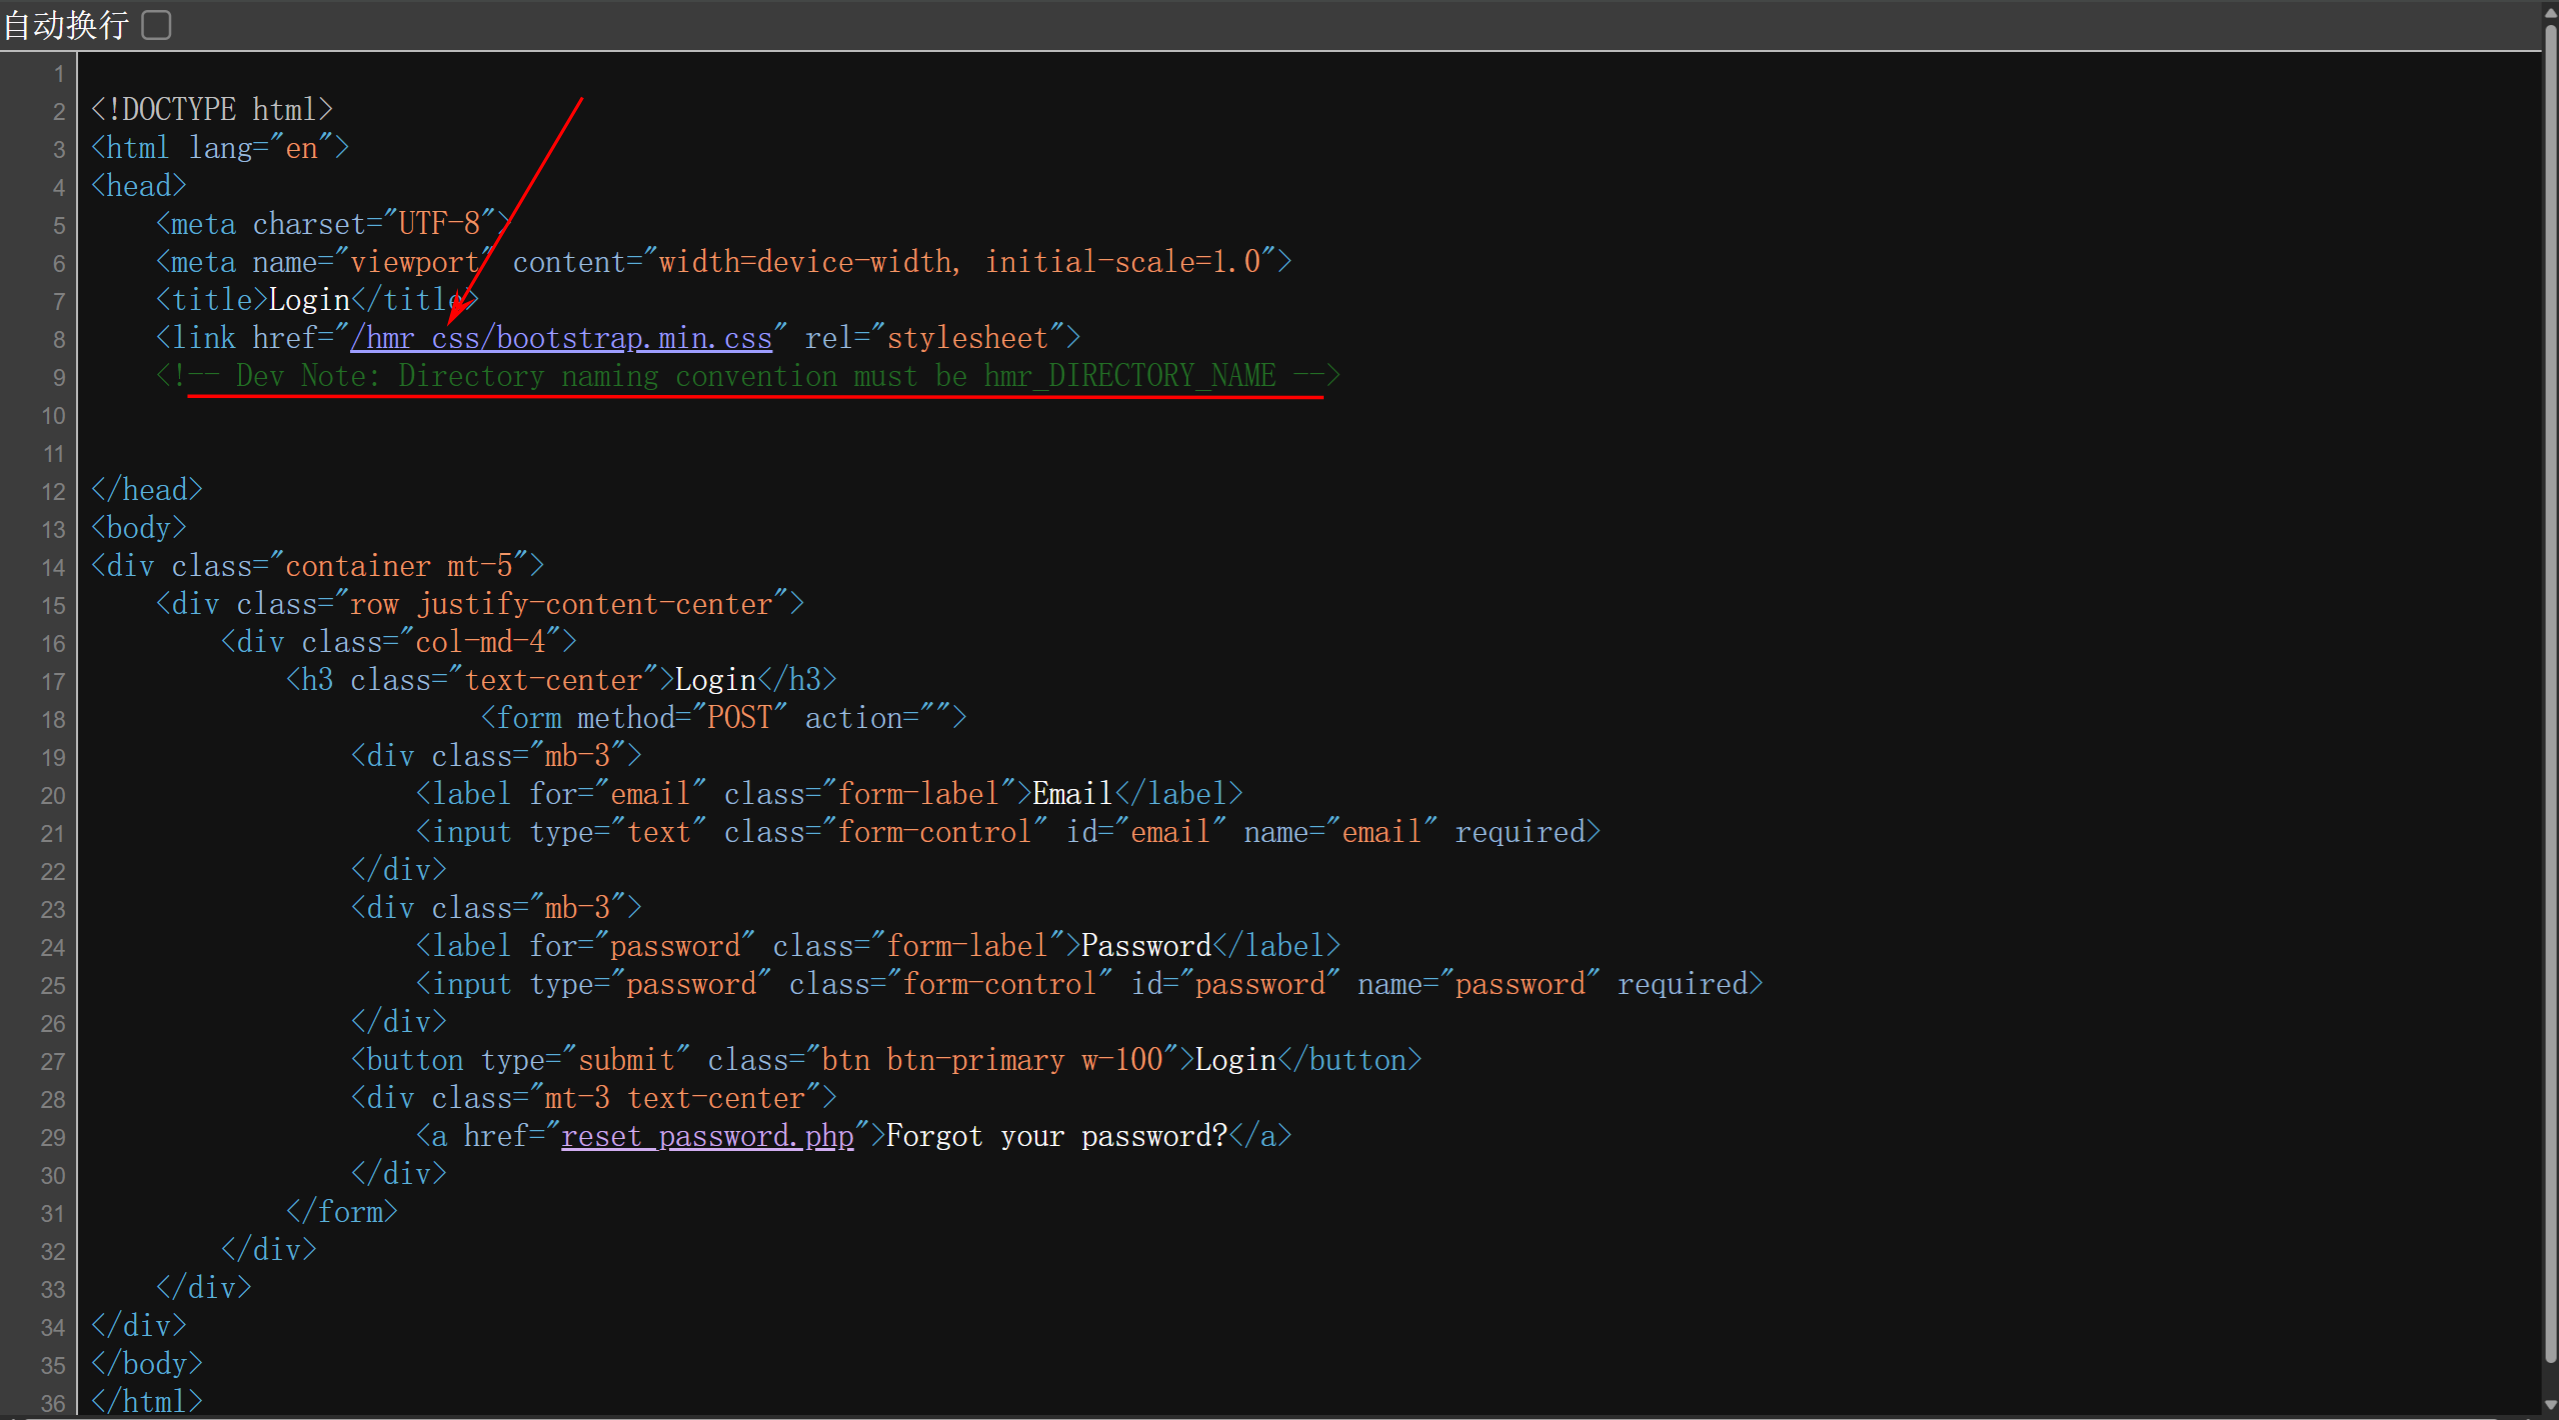Open the reset_password.php link

click(x=707, y=1136)
